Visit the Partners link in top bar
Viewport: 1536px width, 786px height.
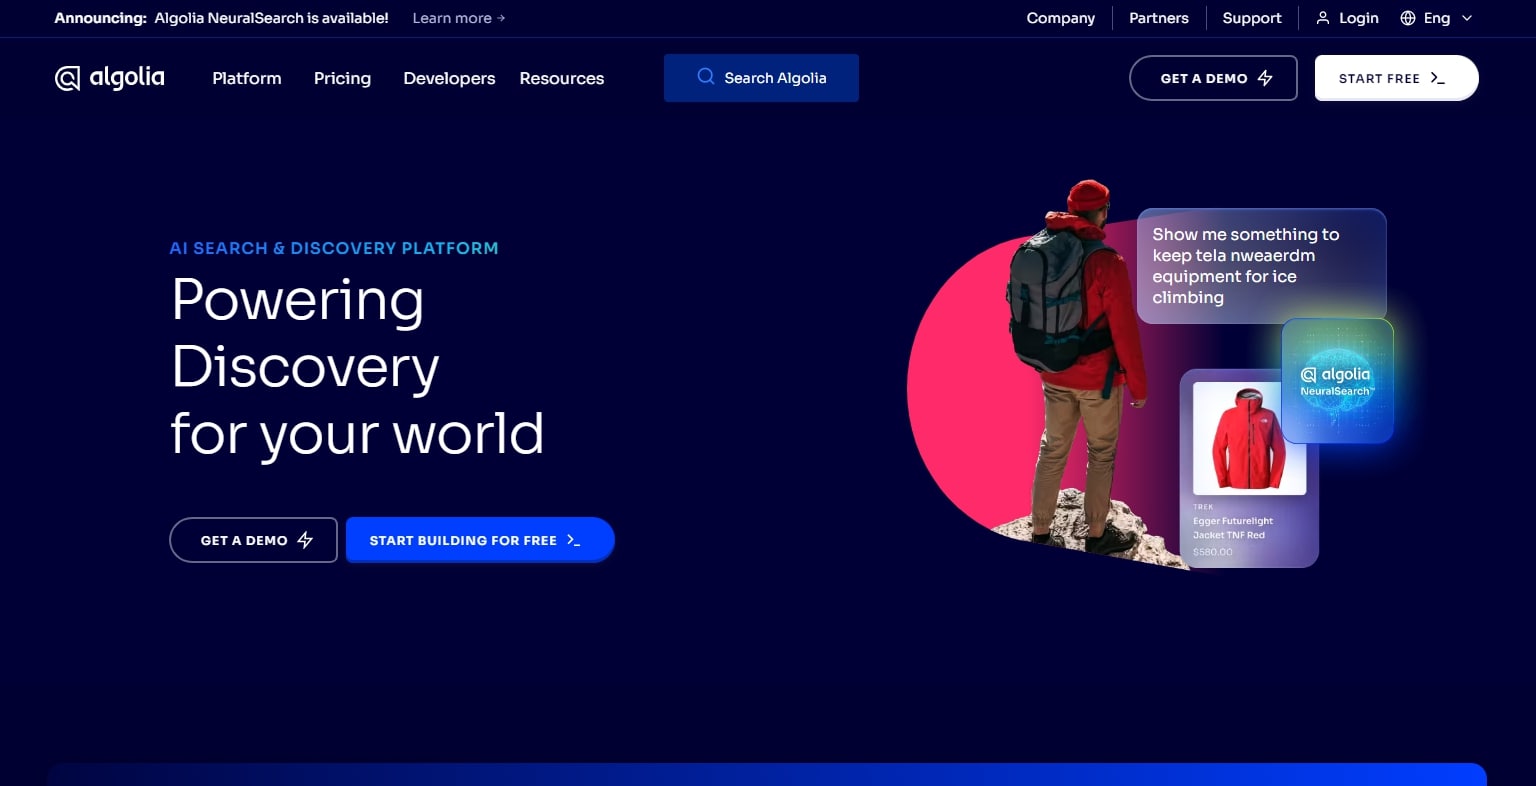(1159, 18)
